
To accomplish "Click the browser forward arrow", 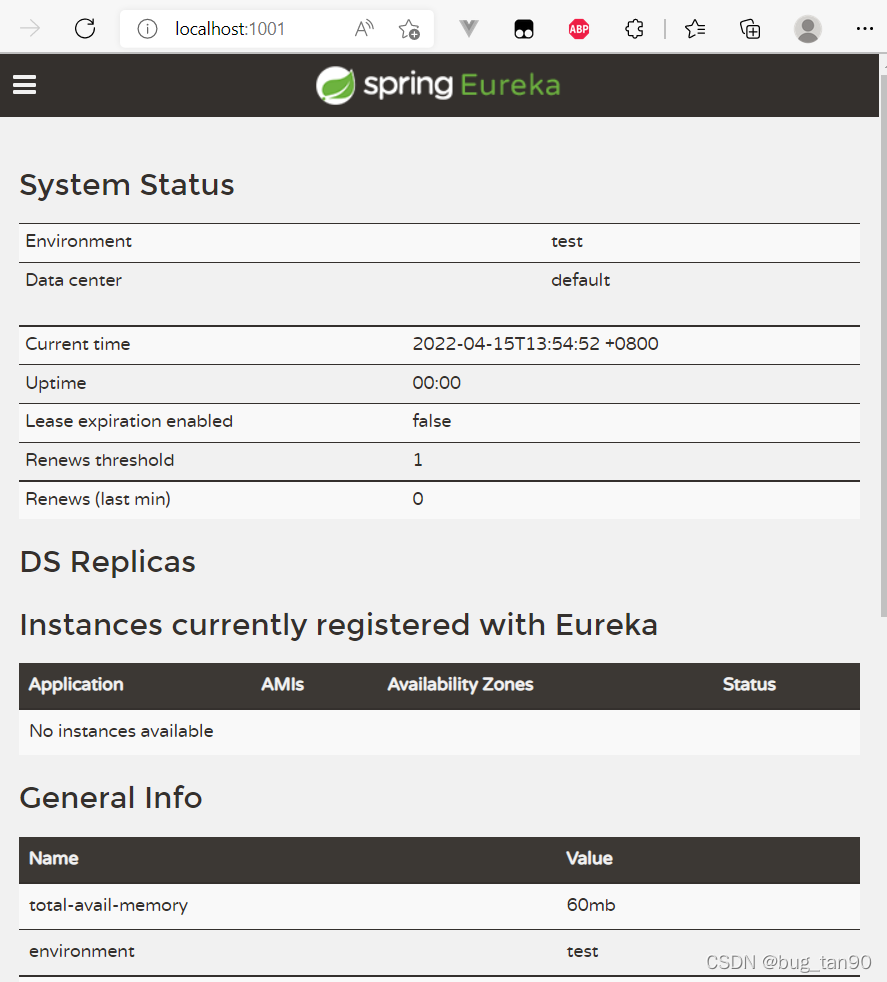I will [x=29, y=29].
